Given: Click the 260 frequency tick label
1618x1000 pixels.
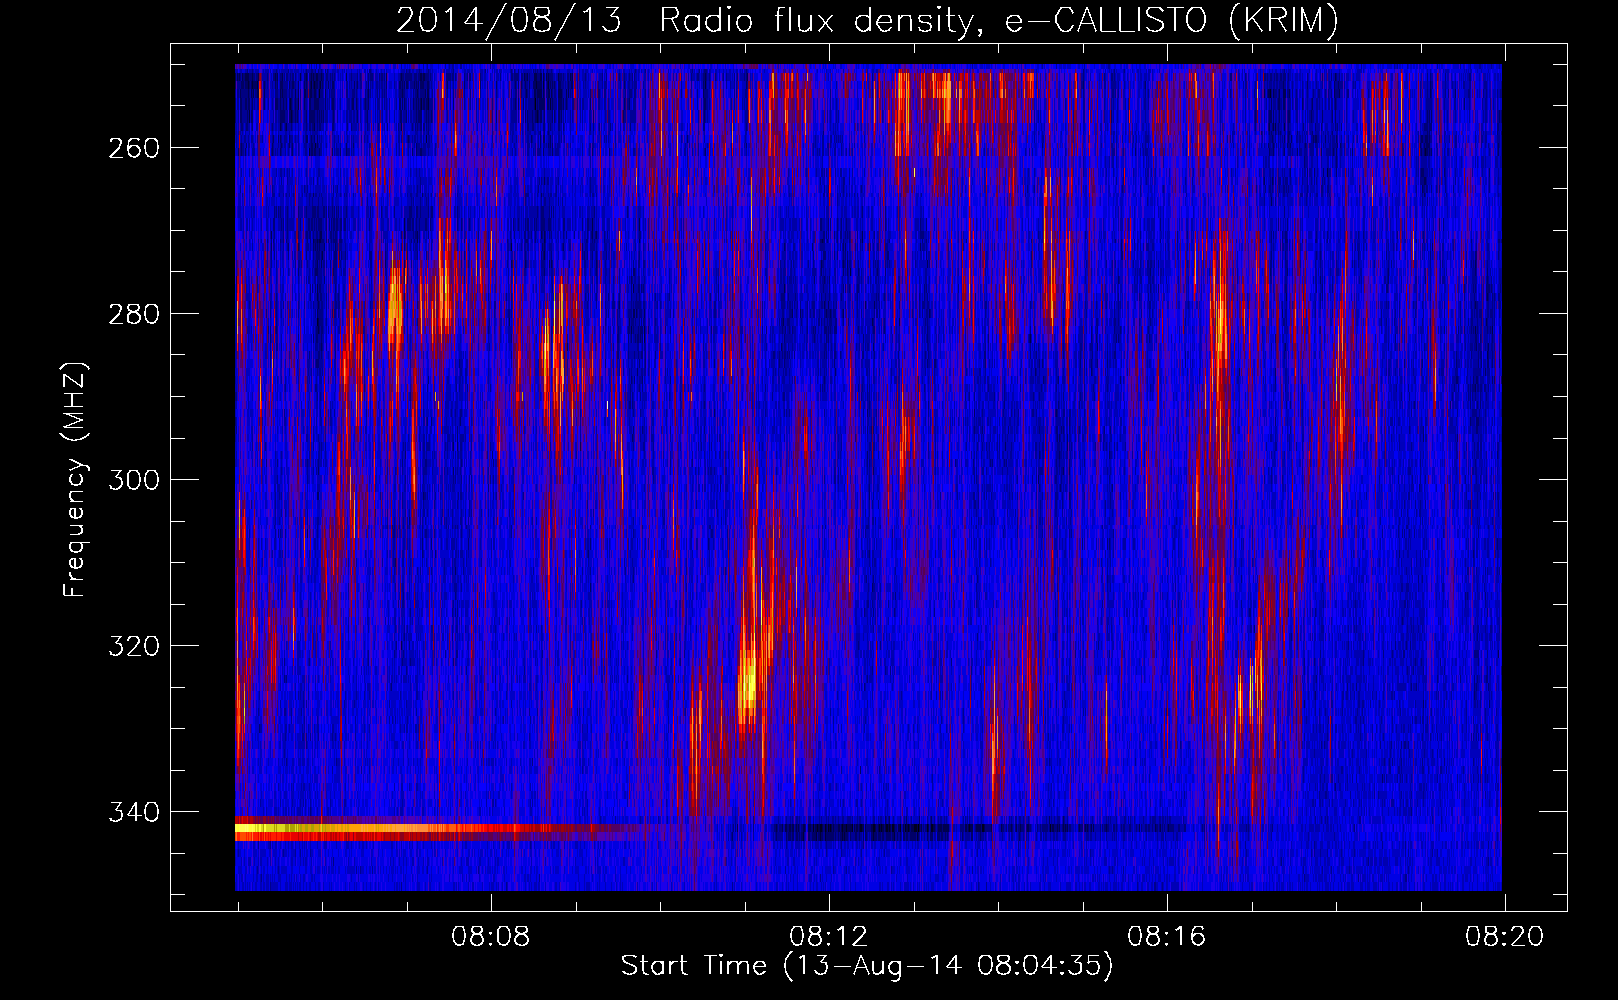Looking at the screenshot, I should (x=133, y=148).
